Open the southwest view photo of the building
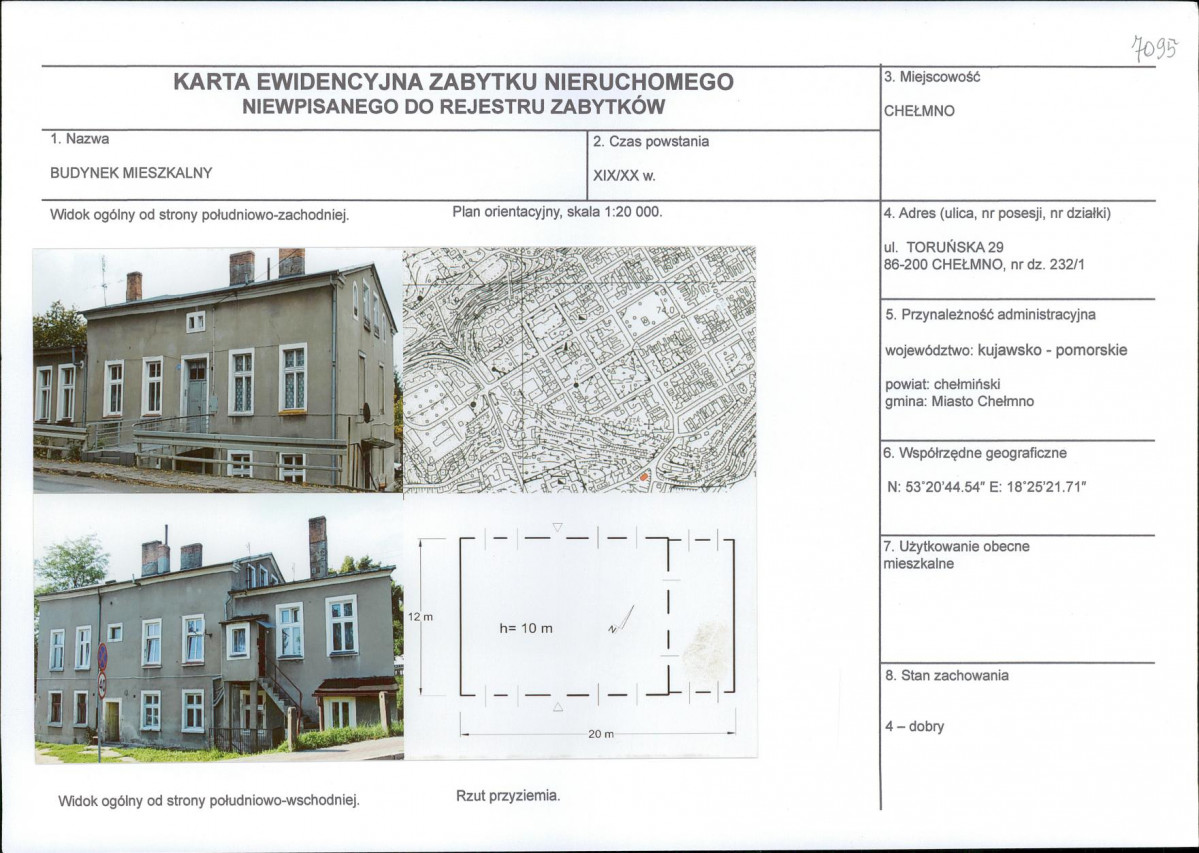 click(217, 370)
